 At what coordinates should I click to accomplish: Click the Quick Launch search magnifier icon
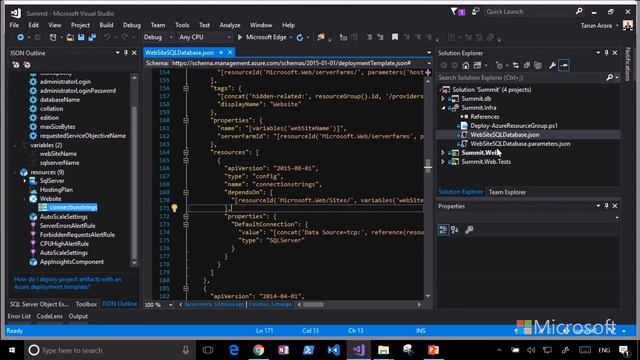pyautogui.click(x=579, y=11)
